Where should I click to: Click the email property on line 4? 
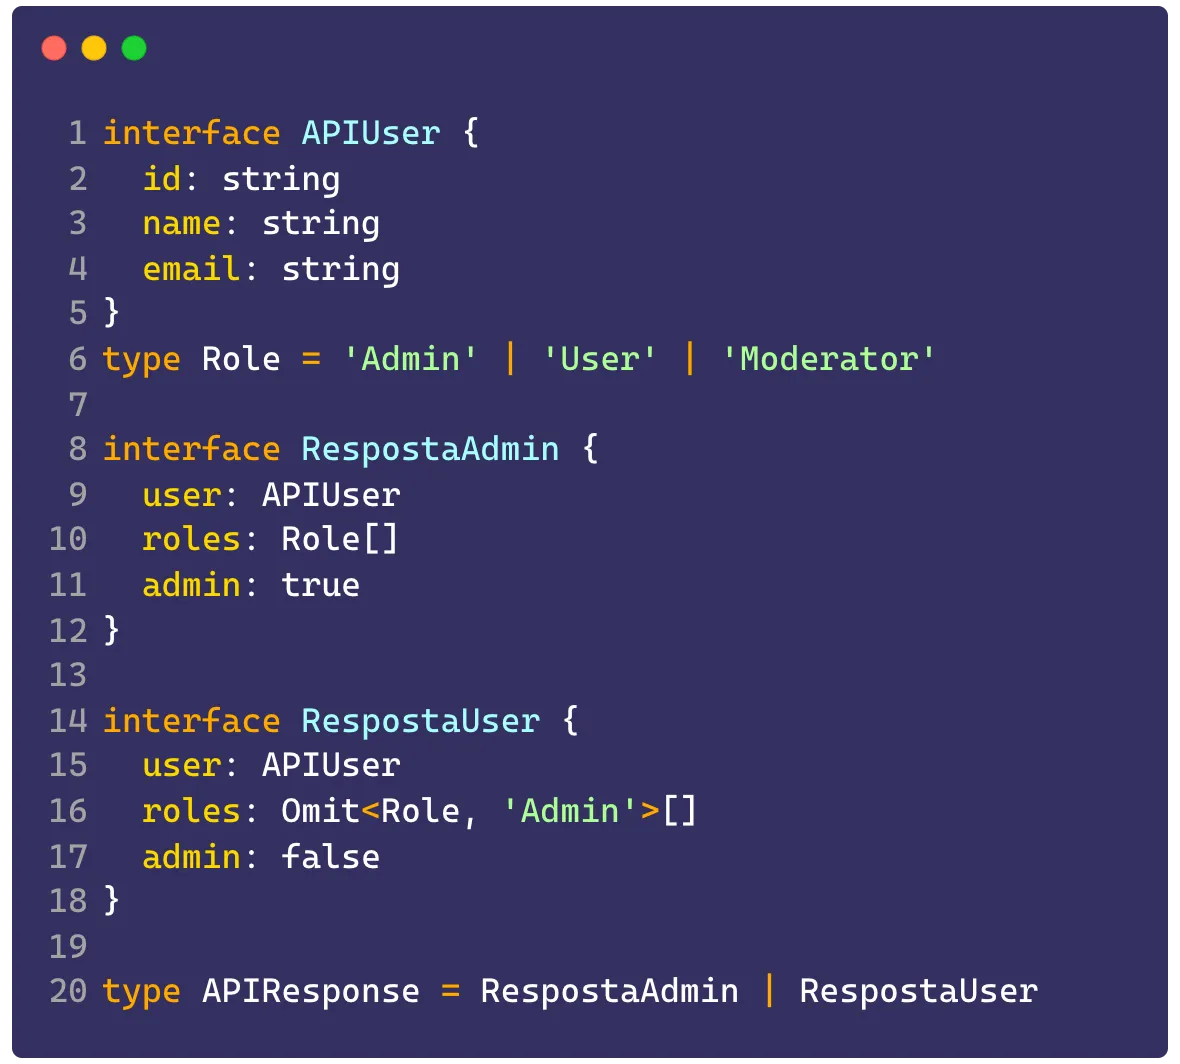point(191,269)
